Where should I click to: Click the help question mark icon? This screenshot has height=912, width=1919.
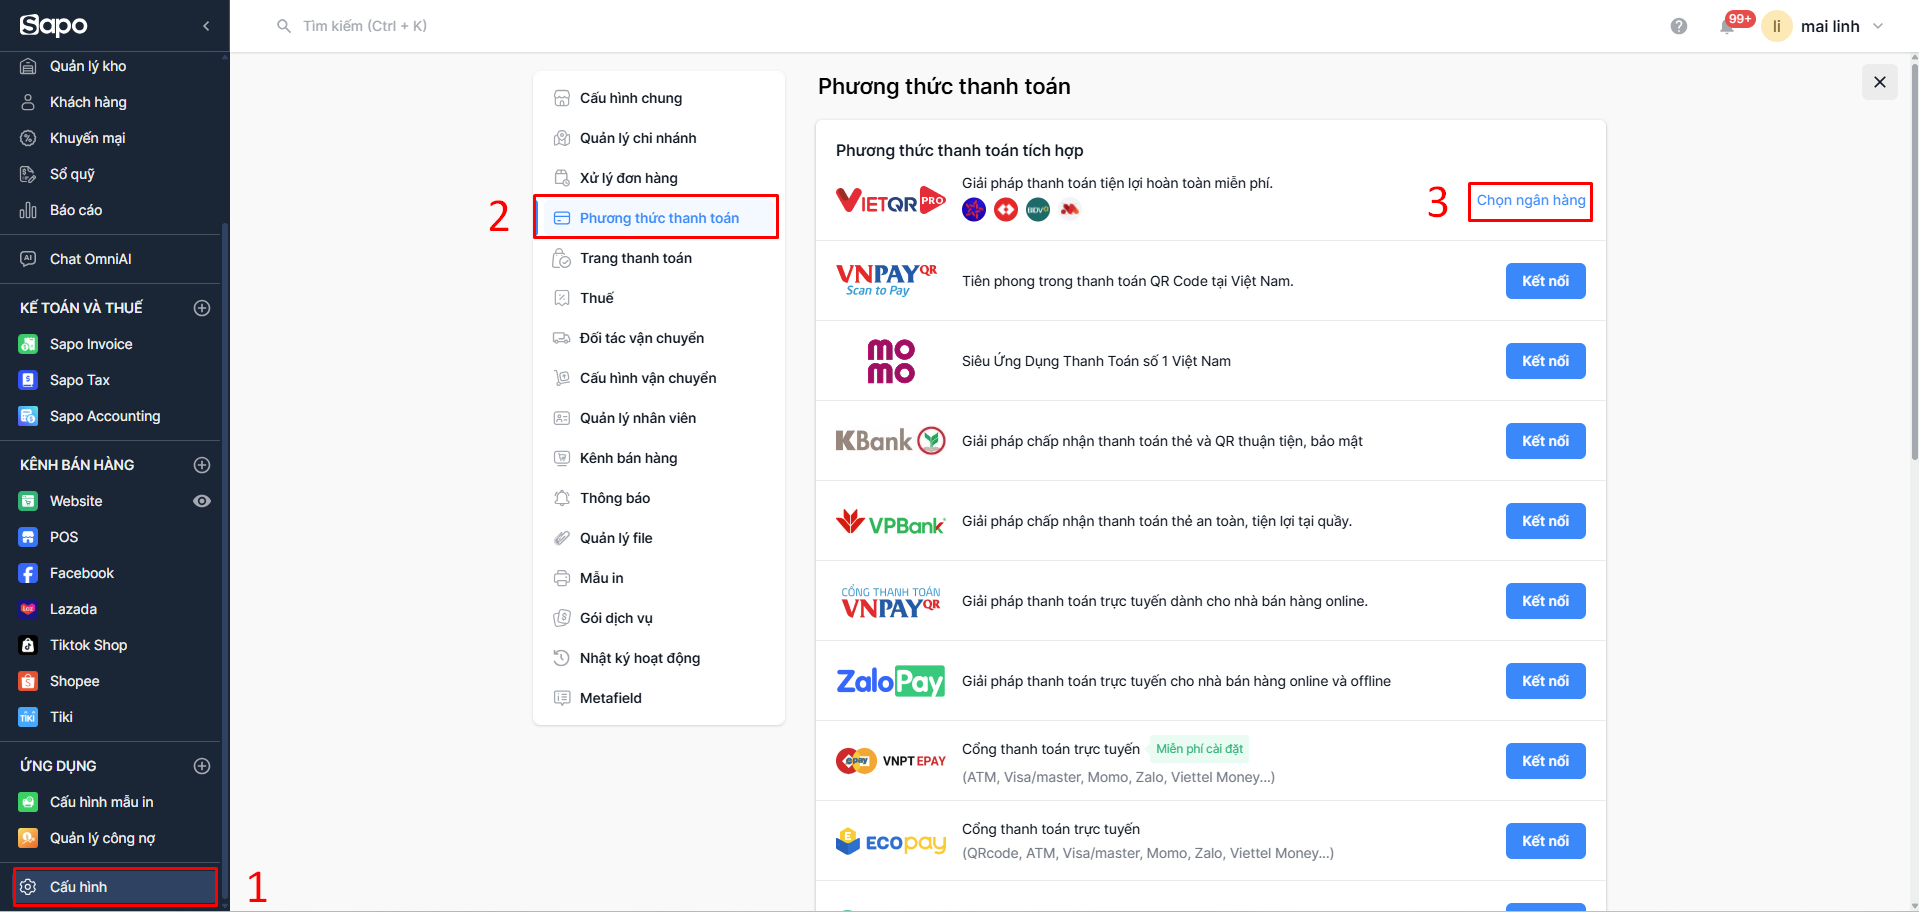1679,26
